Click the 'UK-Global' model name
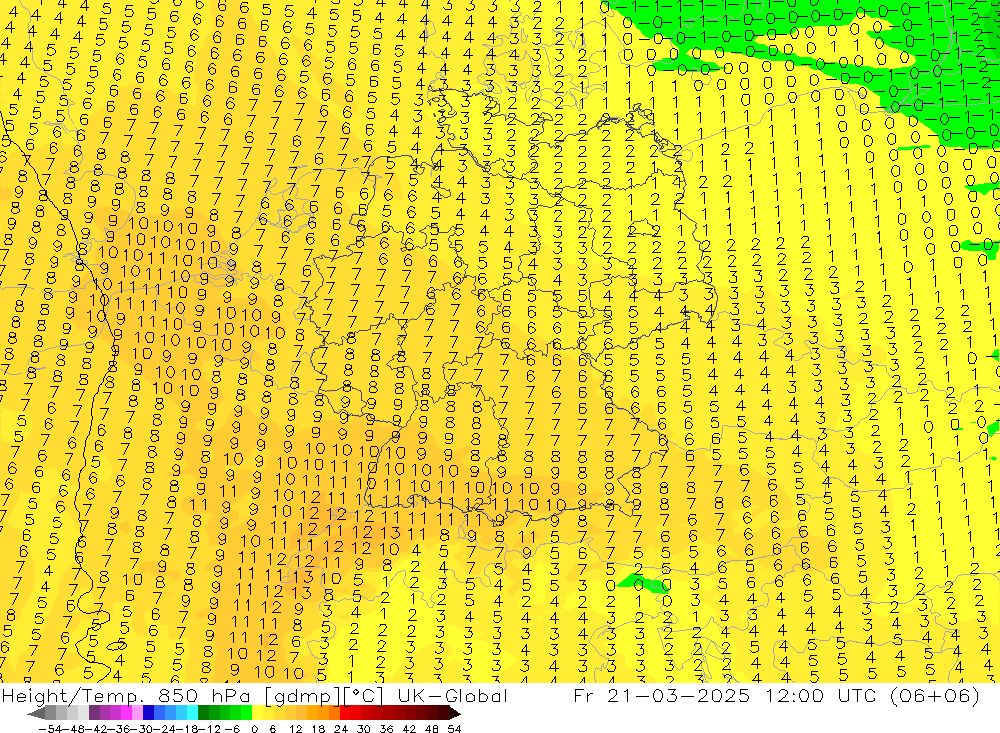Image resolution: width=1000 pixels, height=733 pixels. click(x=452, y=695)
